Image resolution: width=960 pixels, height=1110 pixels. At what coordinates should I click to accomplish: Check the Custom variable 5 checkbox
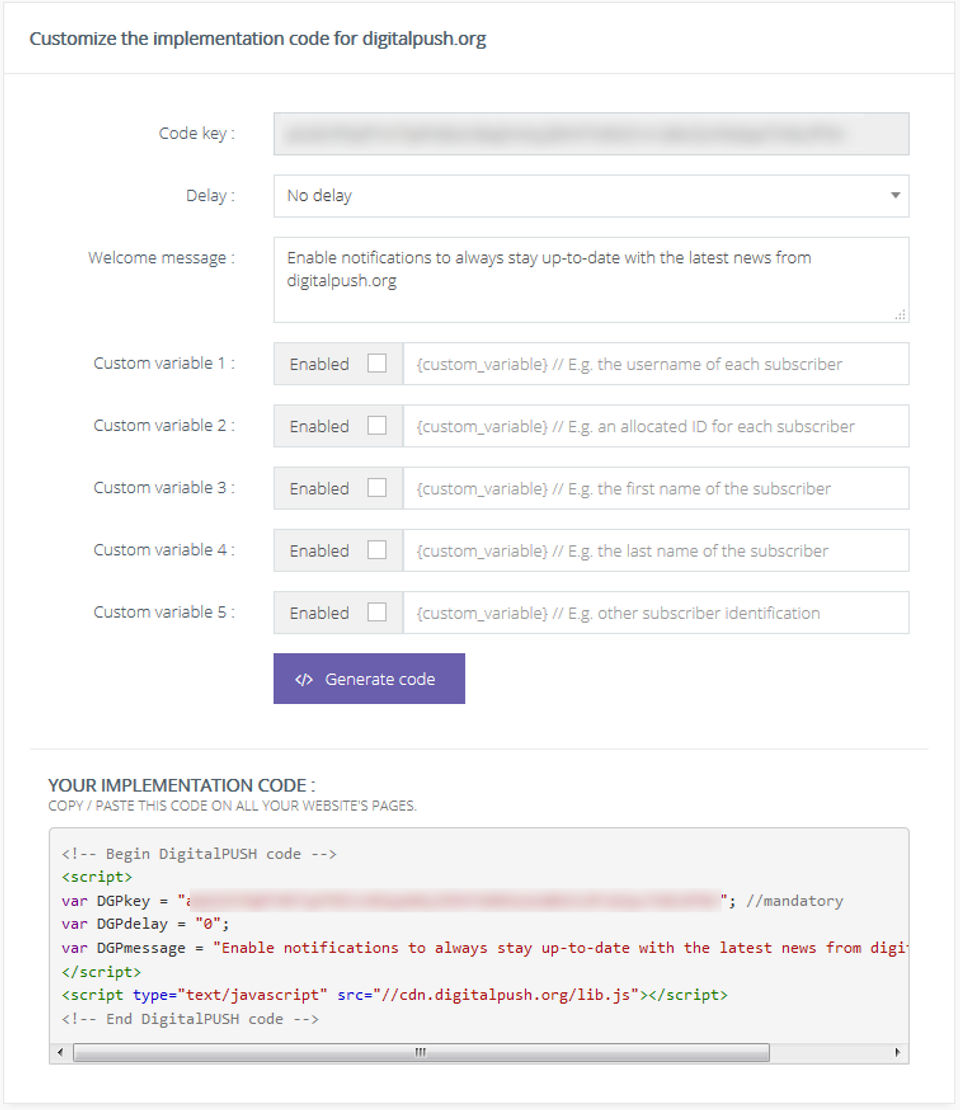pos(377,612)
